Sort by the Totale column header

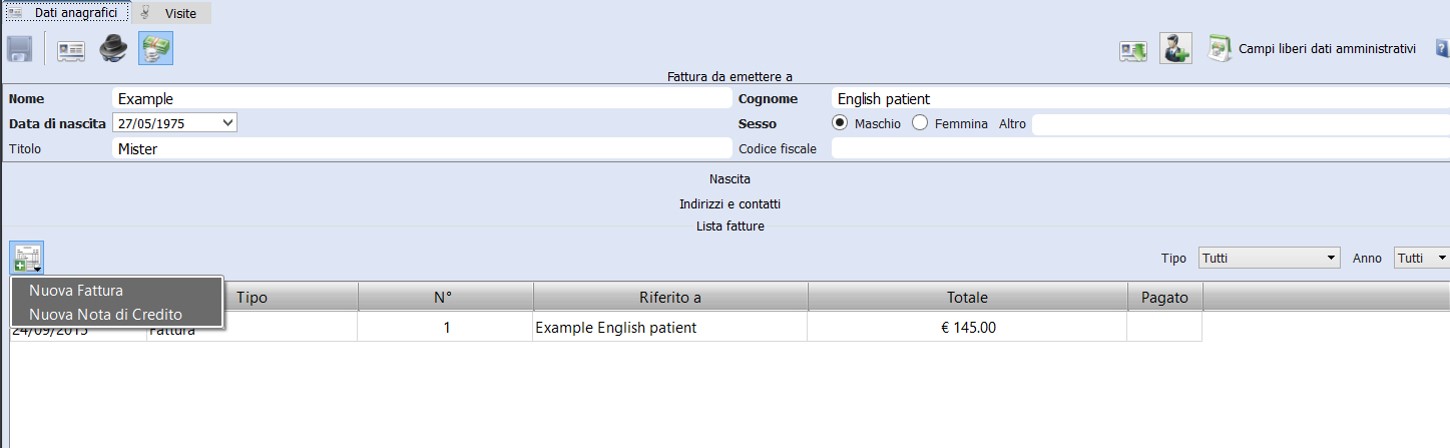[966, 297]
